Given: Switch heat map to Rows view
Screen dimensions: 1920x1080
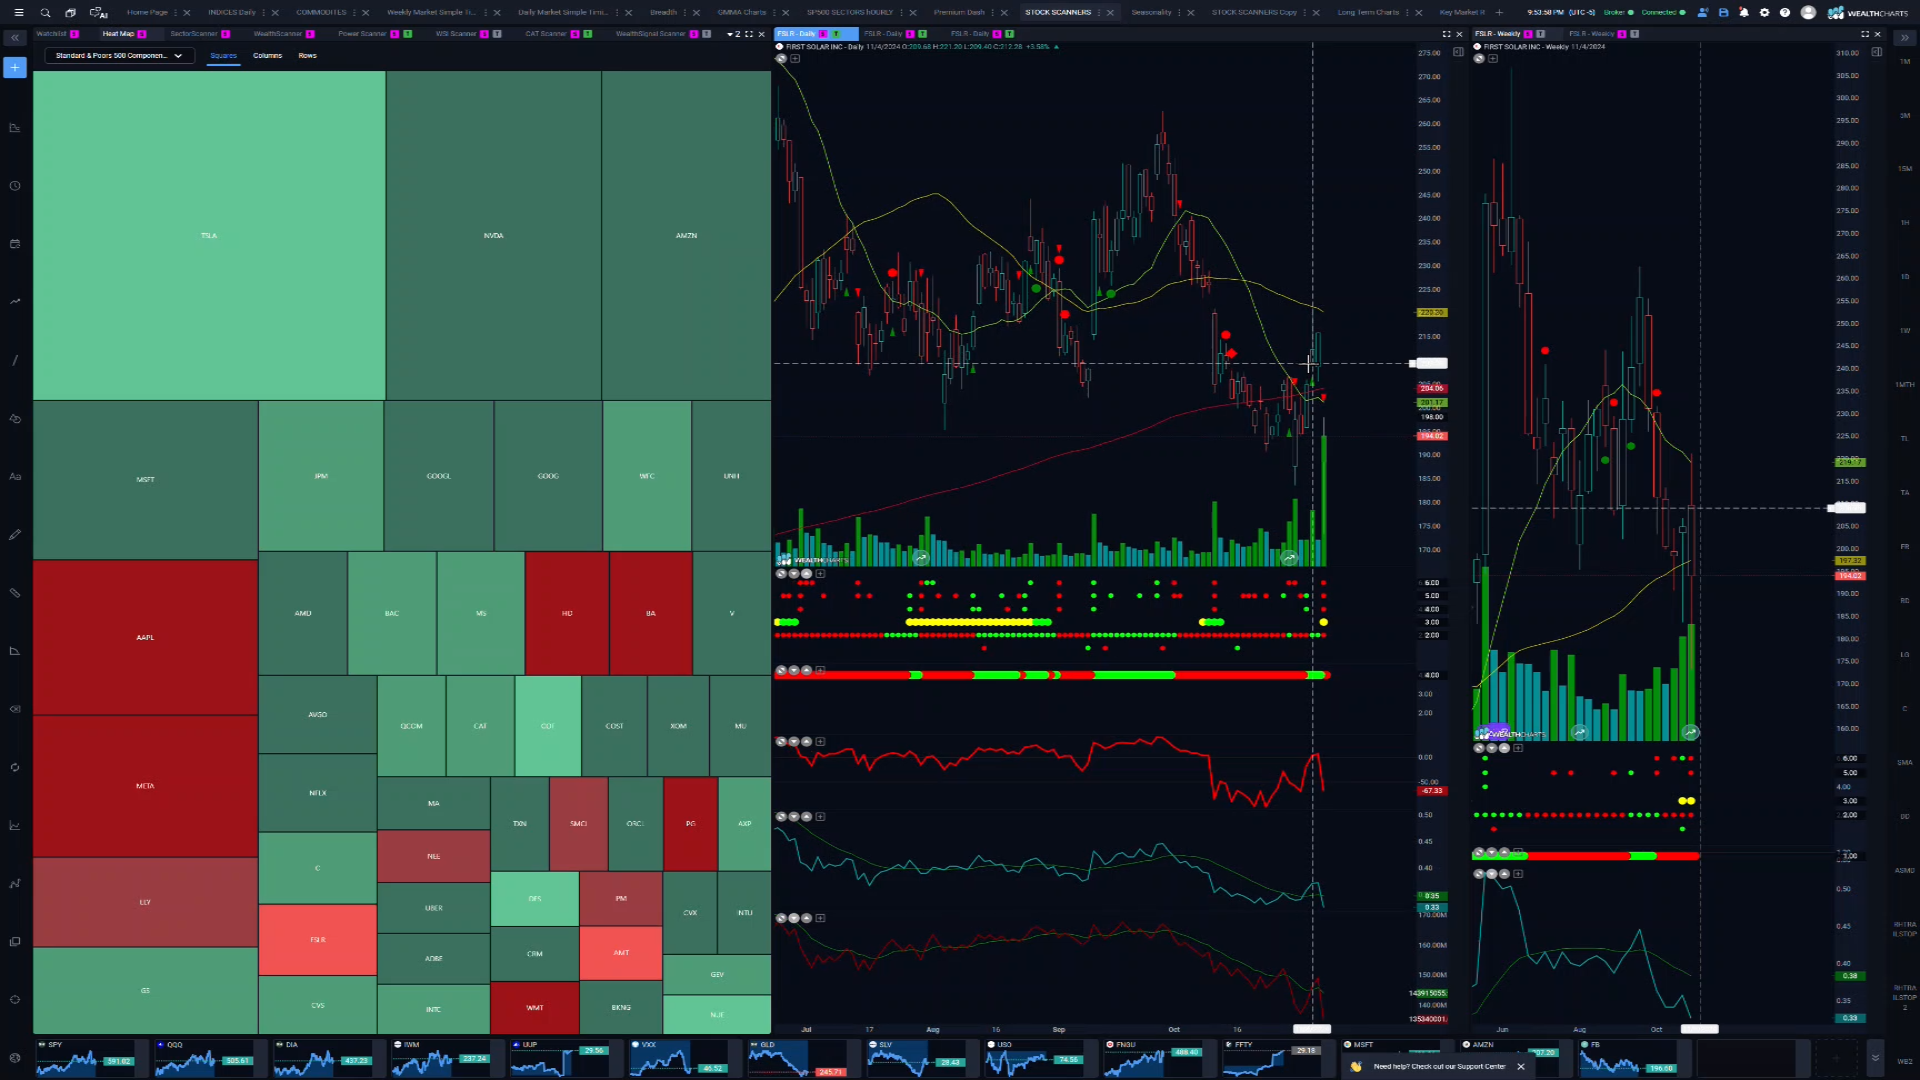Looking at the screenshot, I should click(307, 56).
